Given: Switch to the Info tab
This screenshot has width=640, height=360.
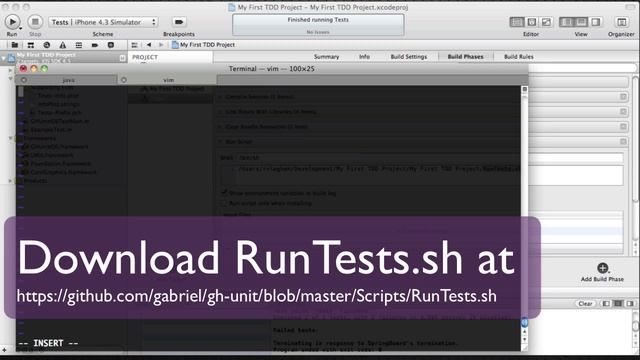Looking at the screenshot, I should coord(364,57).
